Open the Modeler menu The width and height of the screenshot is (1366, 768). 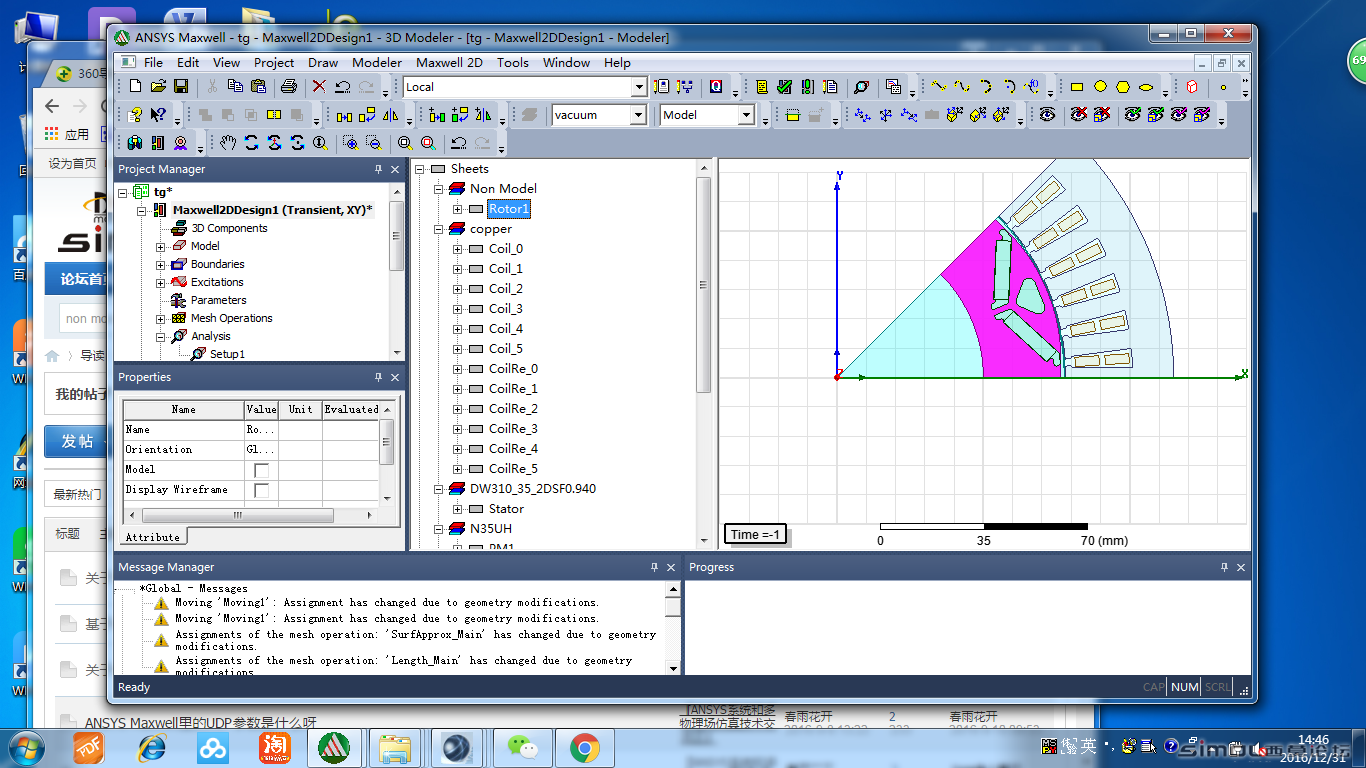[x=377, y=62]
